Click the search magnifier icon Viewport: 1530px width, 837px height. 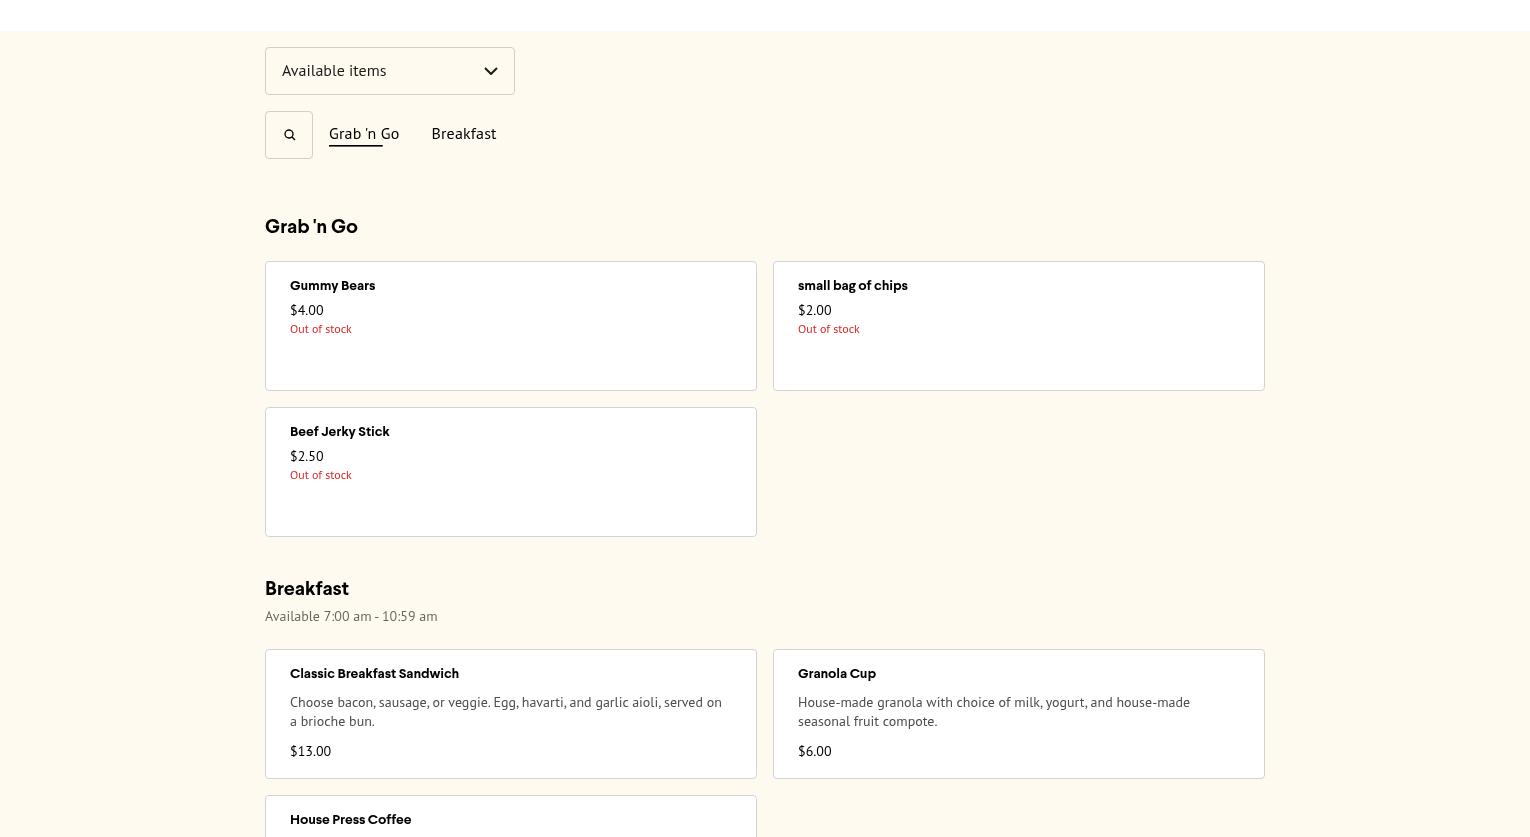(x=289, y=135)
